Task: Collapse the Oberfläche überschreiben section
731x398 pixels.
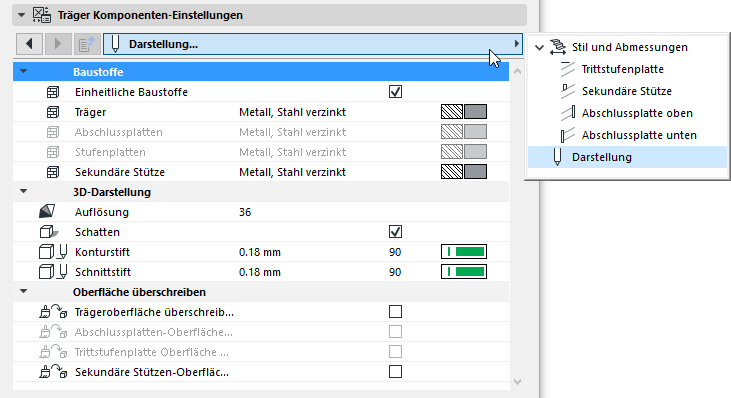Action: click(23, 292)
